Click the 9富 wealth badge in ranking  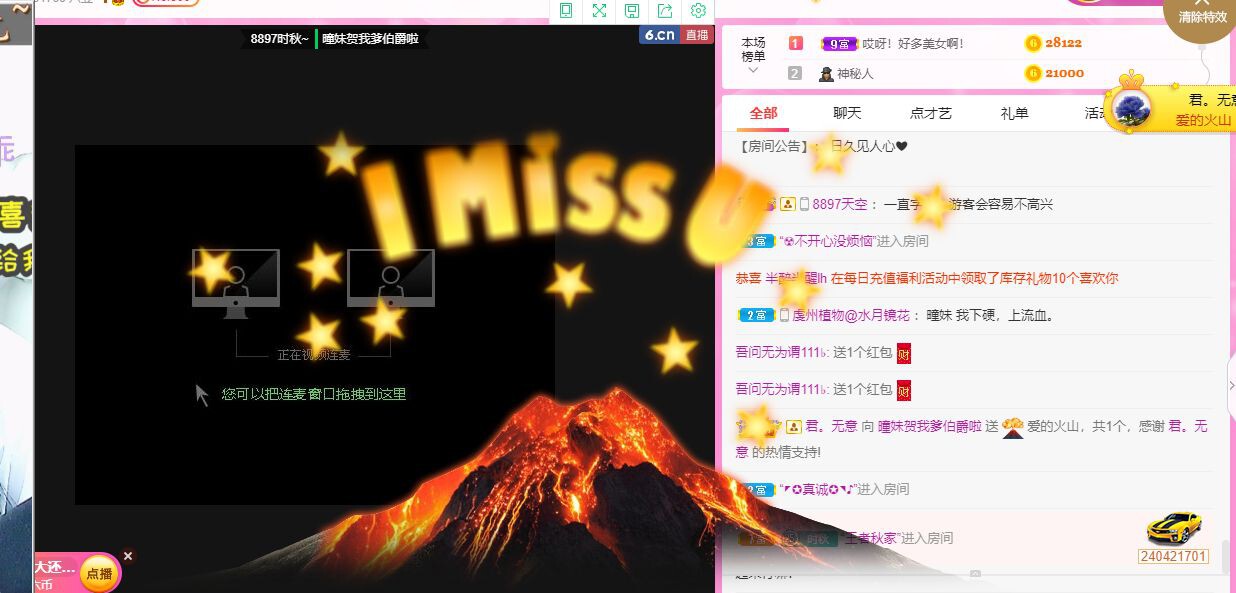(x=838, y=44)
